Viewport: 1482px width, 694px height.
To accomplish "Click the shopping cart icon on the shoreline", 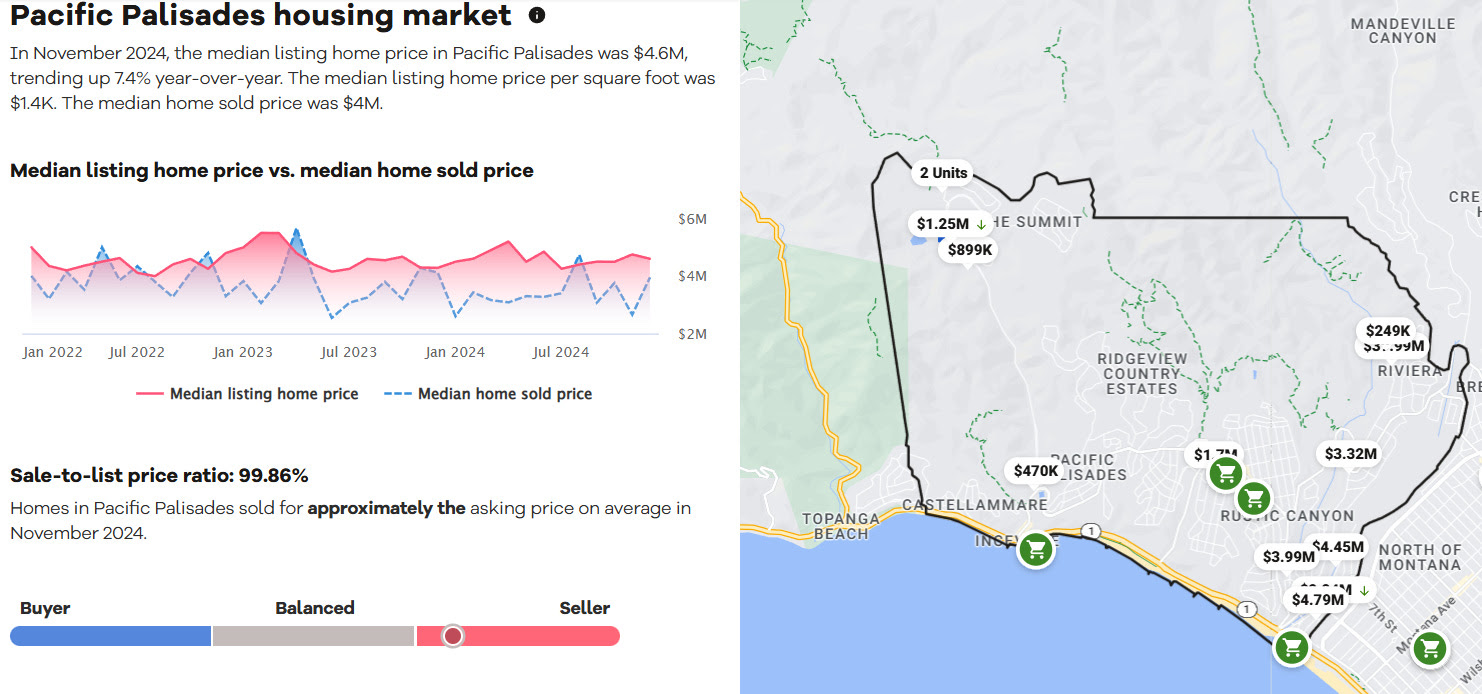I will (x=1292, y=647).
